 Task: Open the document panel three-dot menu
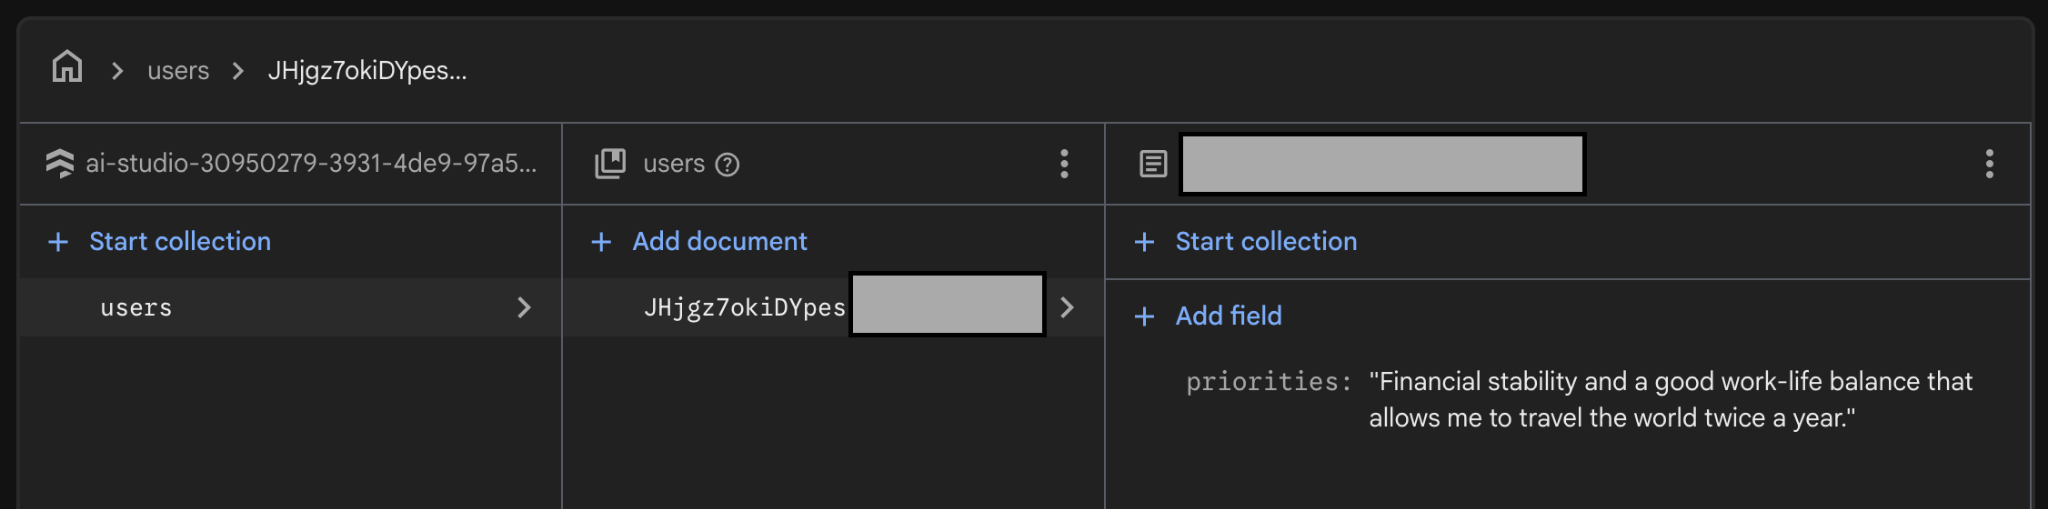pos(1990,164)
